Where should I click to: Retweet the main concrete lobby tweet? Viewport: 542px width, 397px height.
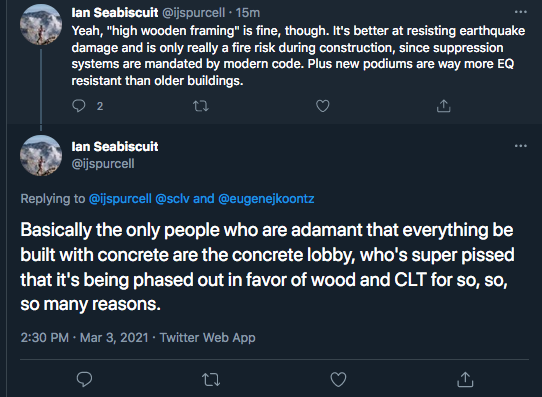[211, 379]
